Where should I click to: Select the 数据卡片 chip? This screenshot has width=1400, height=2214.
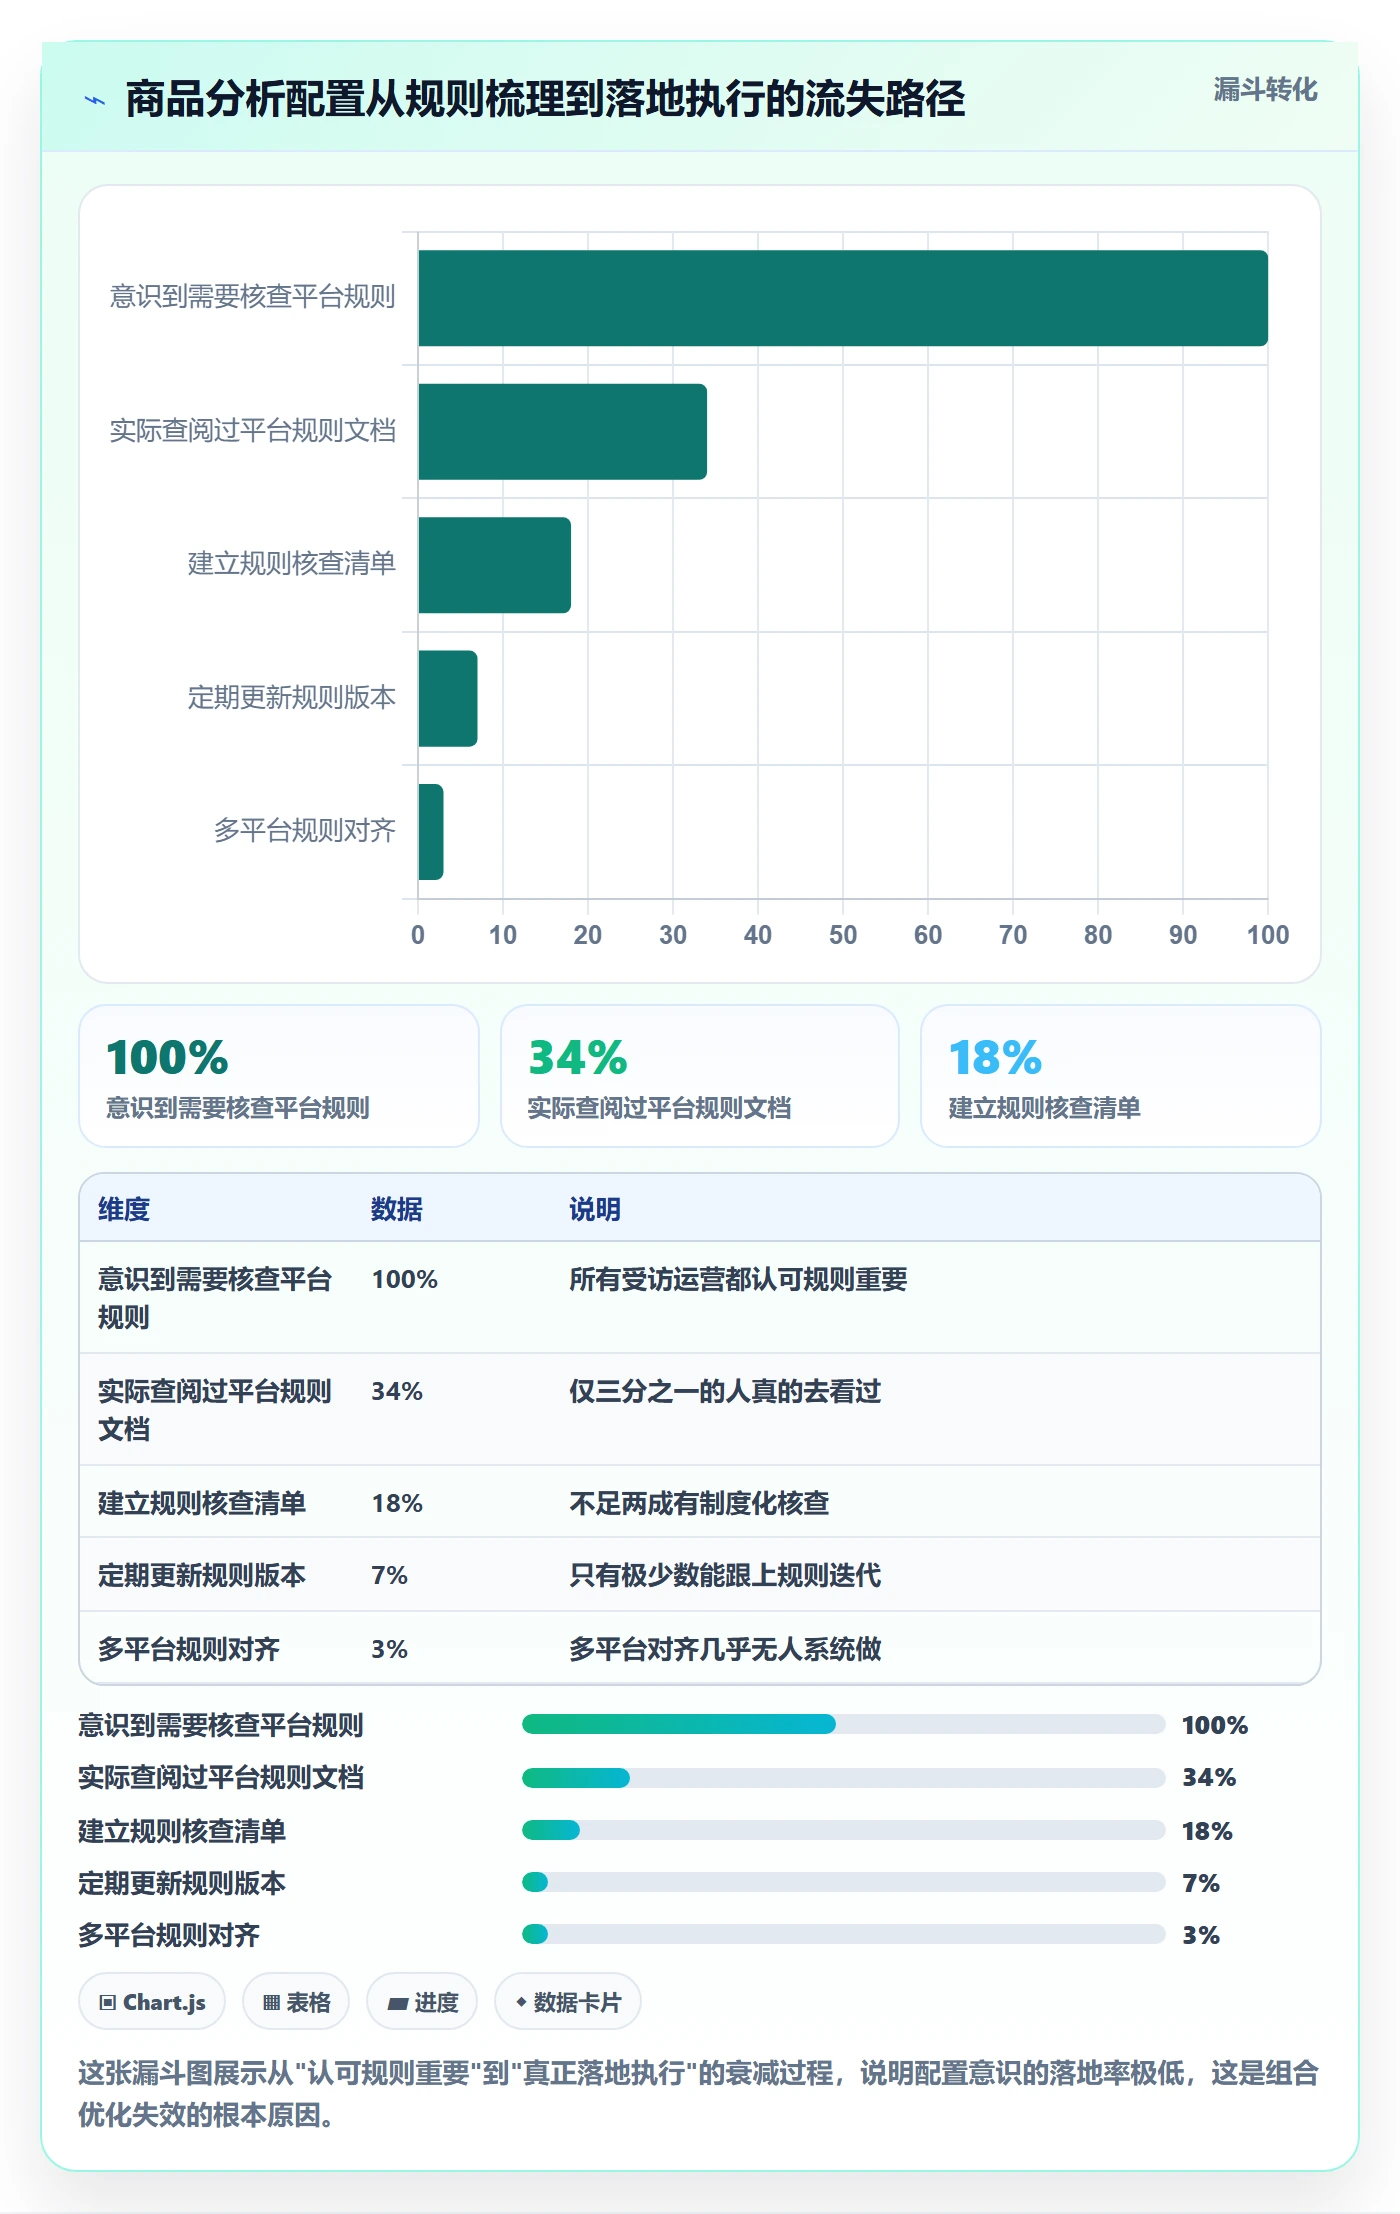point(568,2002)
